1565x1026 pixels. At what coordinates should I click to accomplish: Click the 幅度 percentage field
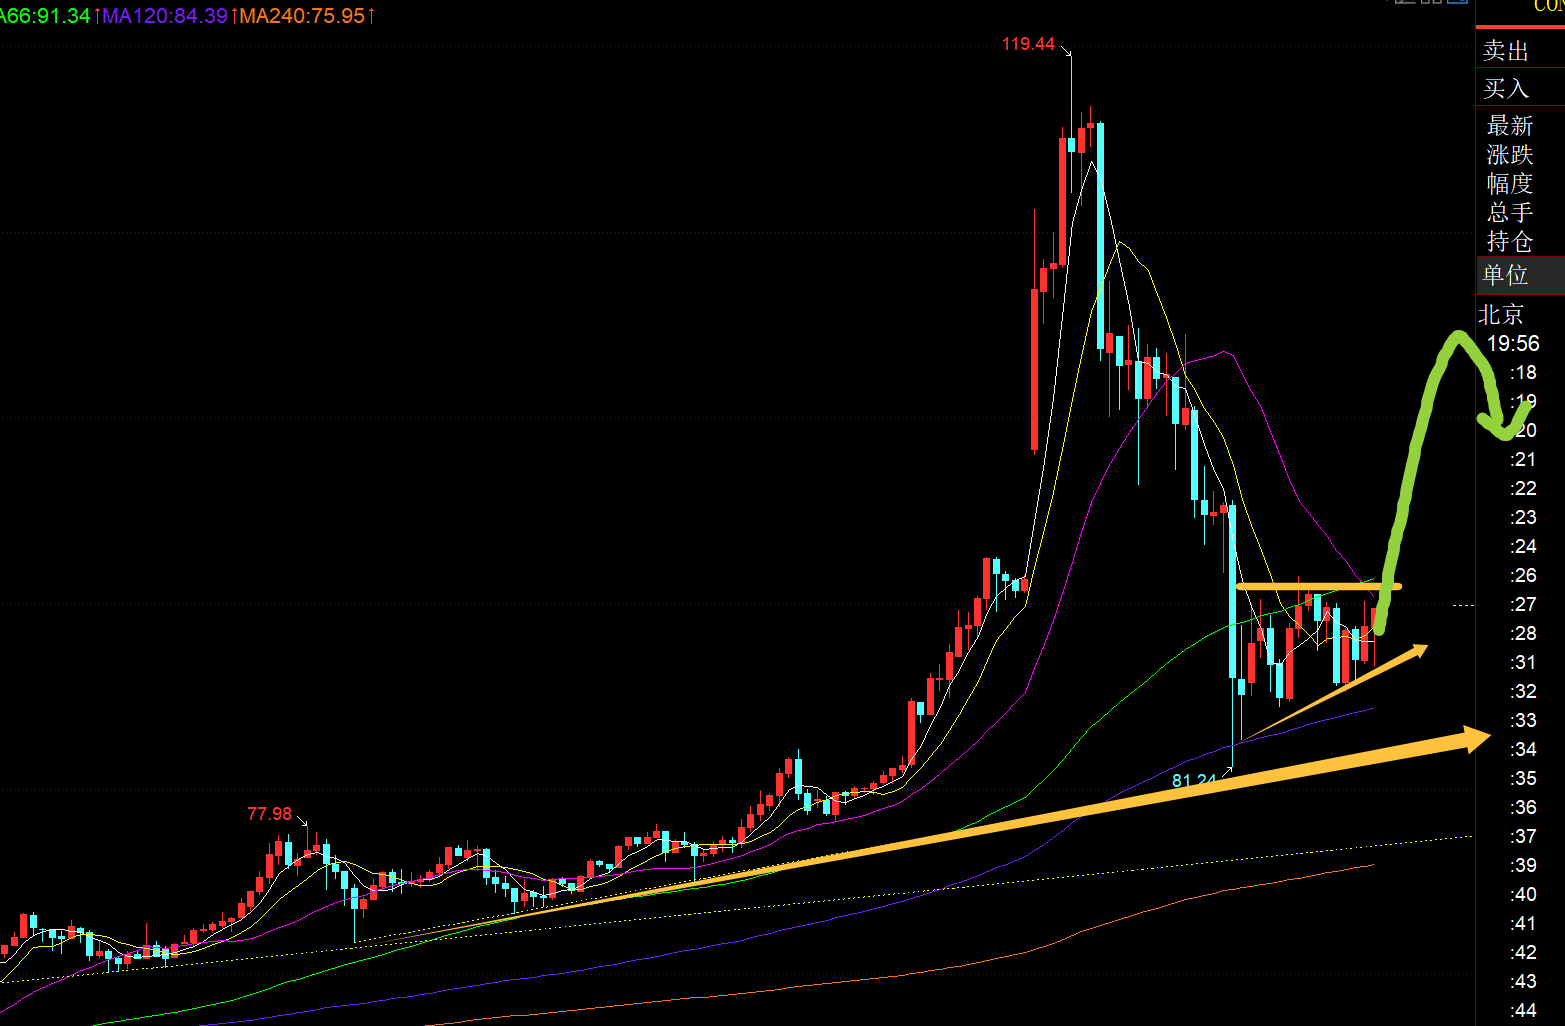tap(1509, 184)
